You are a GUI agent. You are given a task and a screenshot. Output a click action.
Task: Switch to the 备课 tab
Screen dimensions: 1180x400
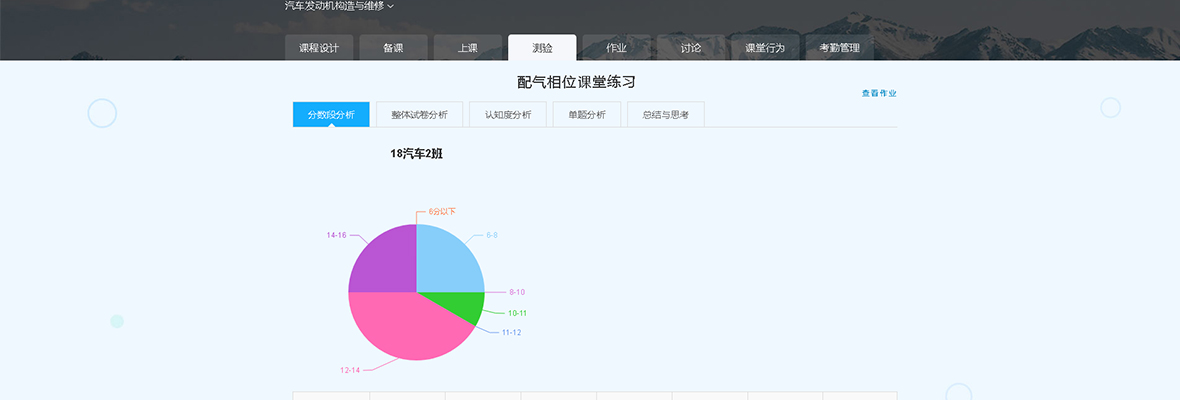point(393,48)
